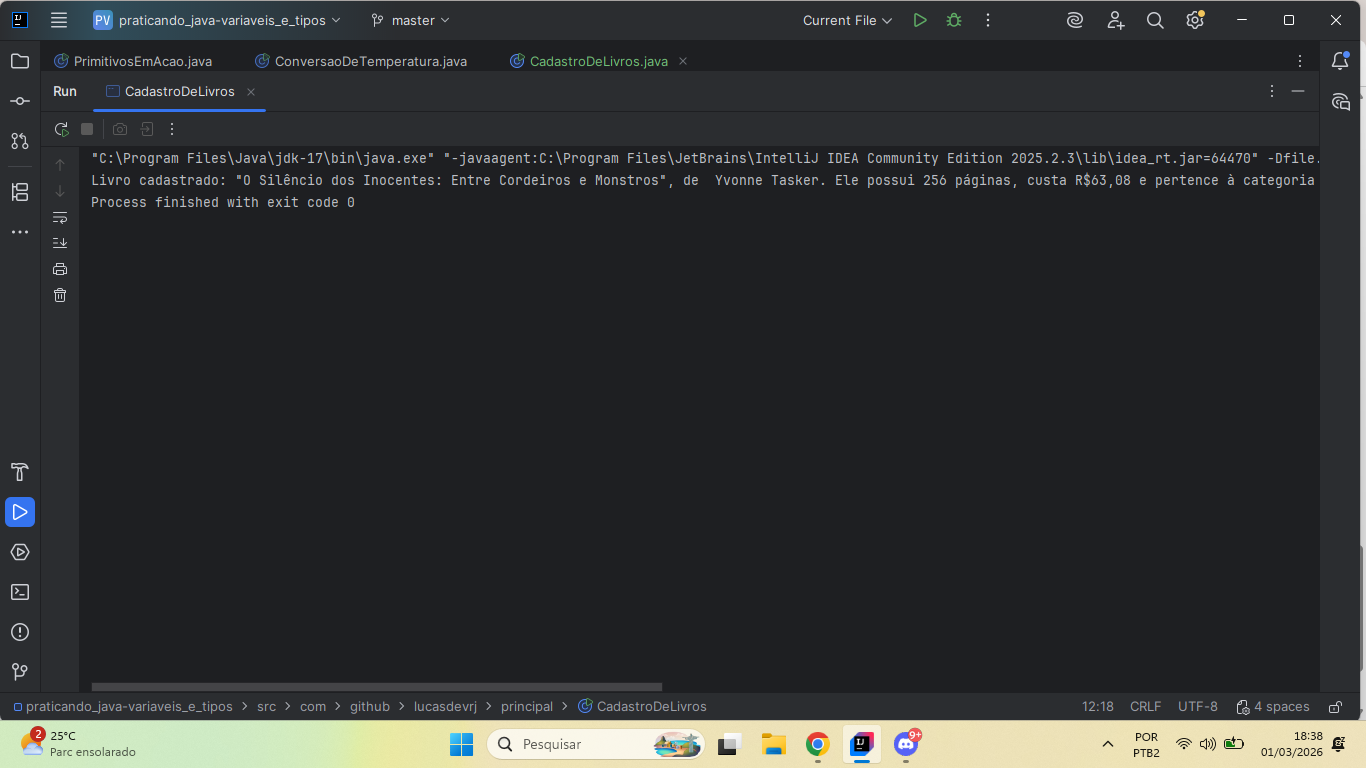1366x768 pixels.
Task: Rerun CadastroDeLivros in Run toolbar
Action: (x=61, y=129)
